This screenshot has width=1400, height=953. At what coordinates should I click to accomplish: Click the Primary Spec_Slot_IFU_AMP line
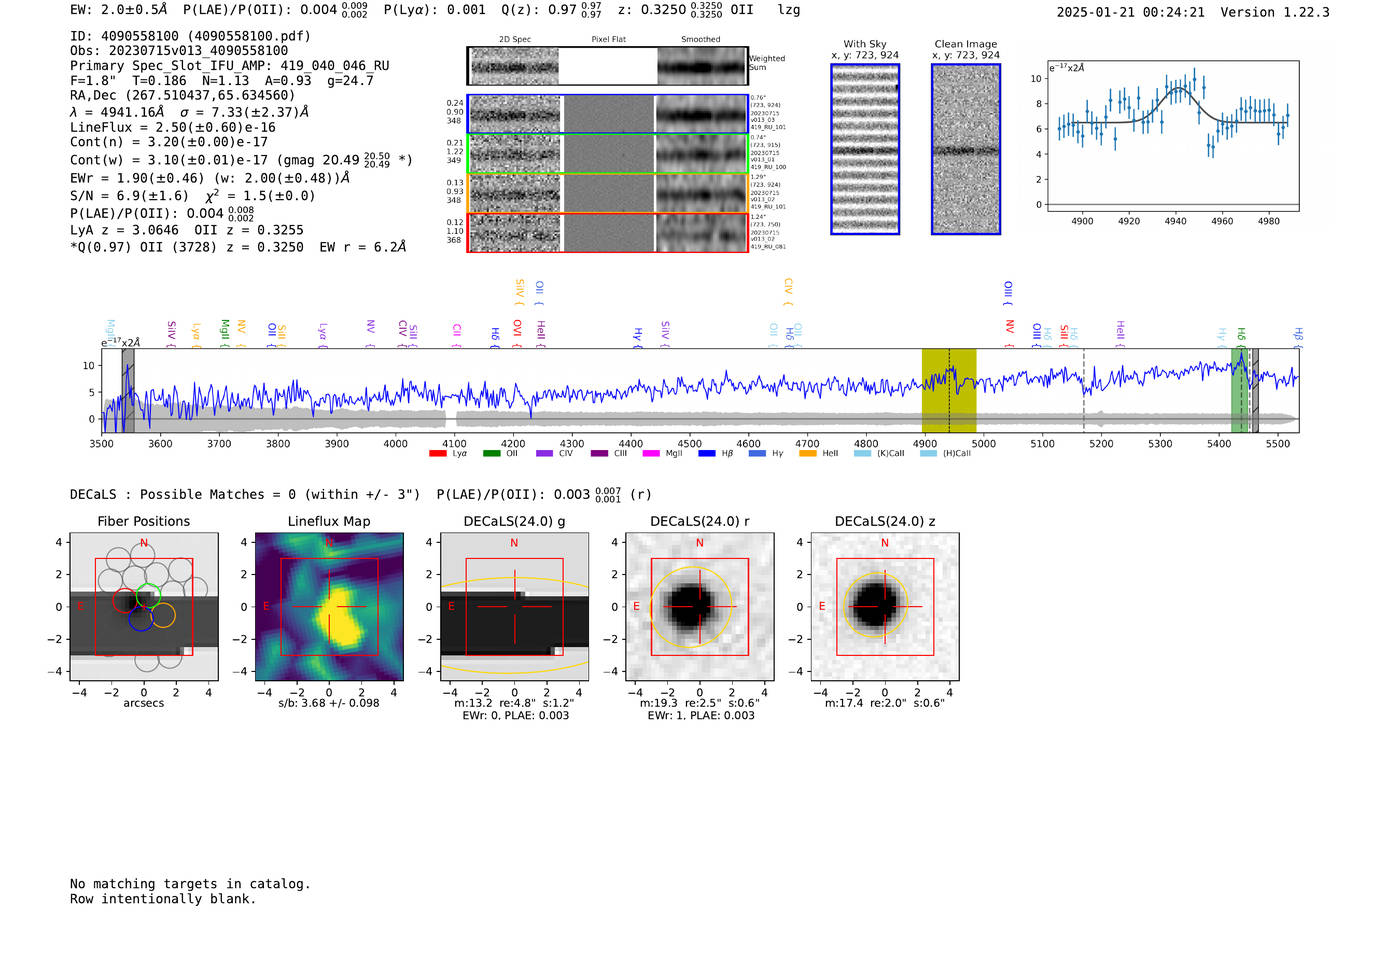pos(230,65)
